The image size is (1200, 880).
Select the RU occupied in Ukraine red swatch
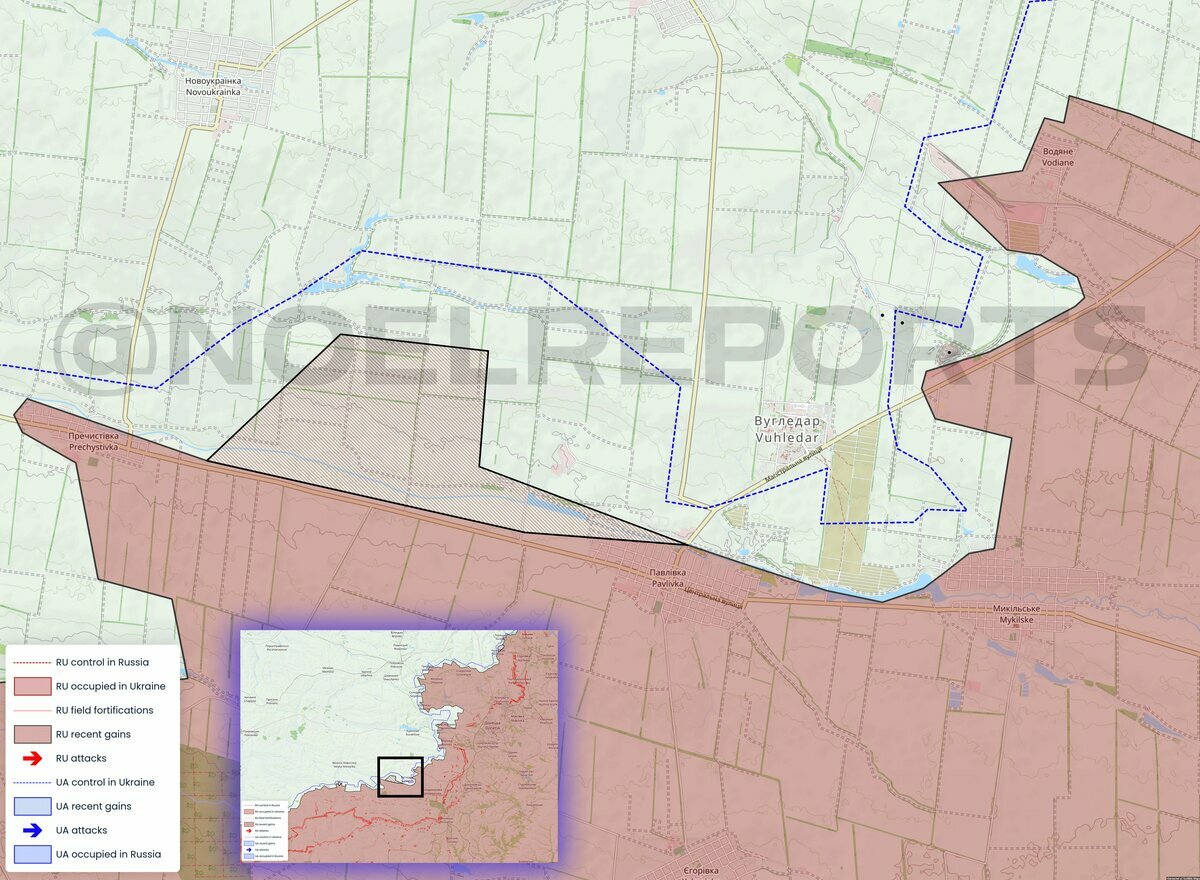(x=32, y=686)
